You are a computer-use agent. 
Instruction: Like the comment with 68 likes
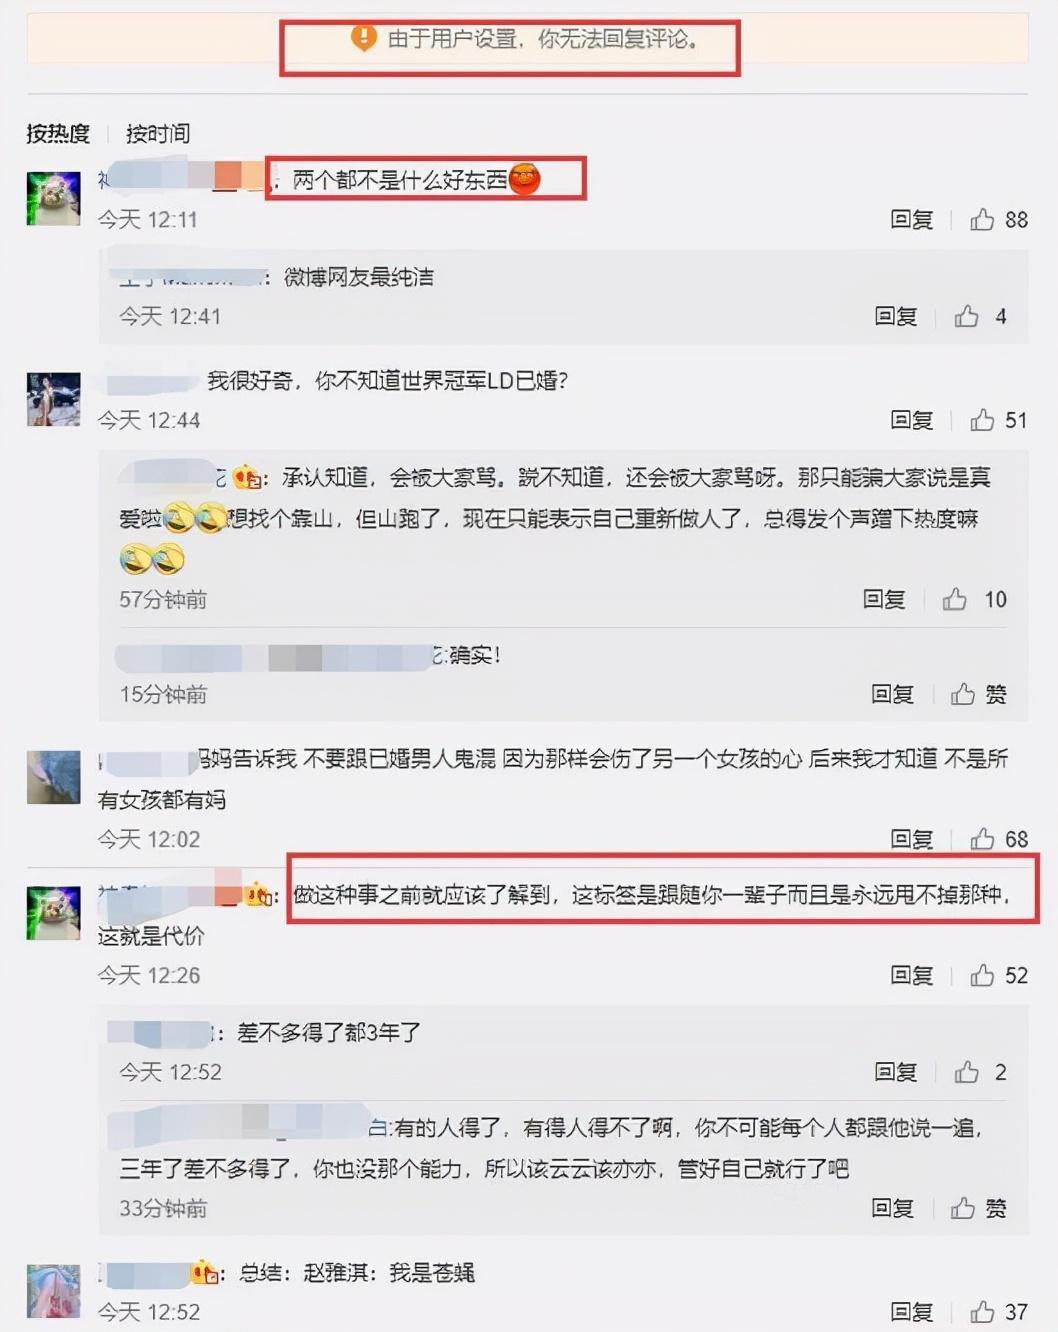click(x=982, y=839)
